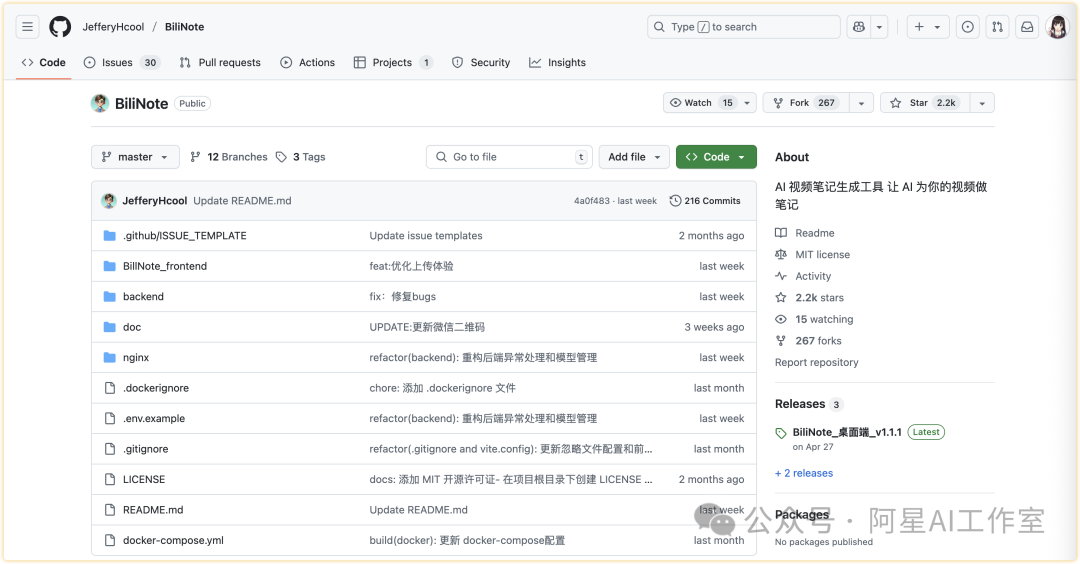Expand the Fork options caret
Viewport: 1080px width, 564px height.
(x=861, y=103)
